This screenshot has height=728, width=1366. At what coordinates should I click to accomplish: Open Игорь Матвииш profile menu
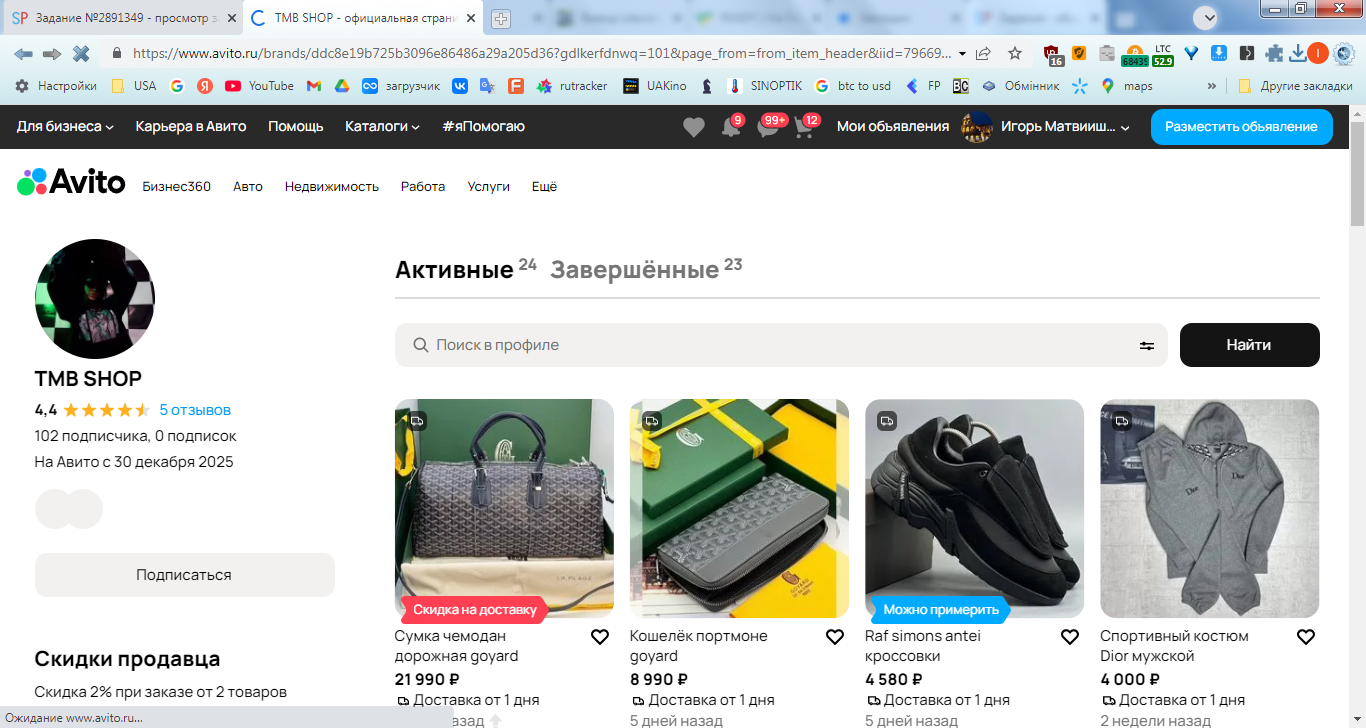pos(1046,127)
